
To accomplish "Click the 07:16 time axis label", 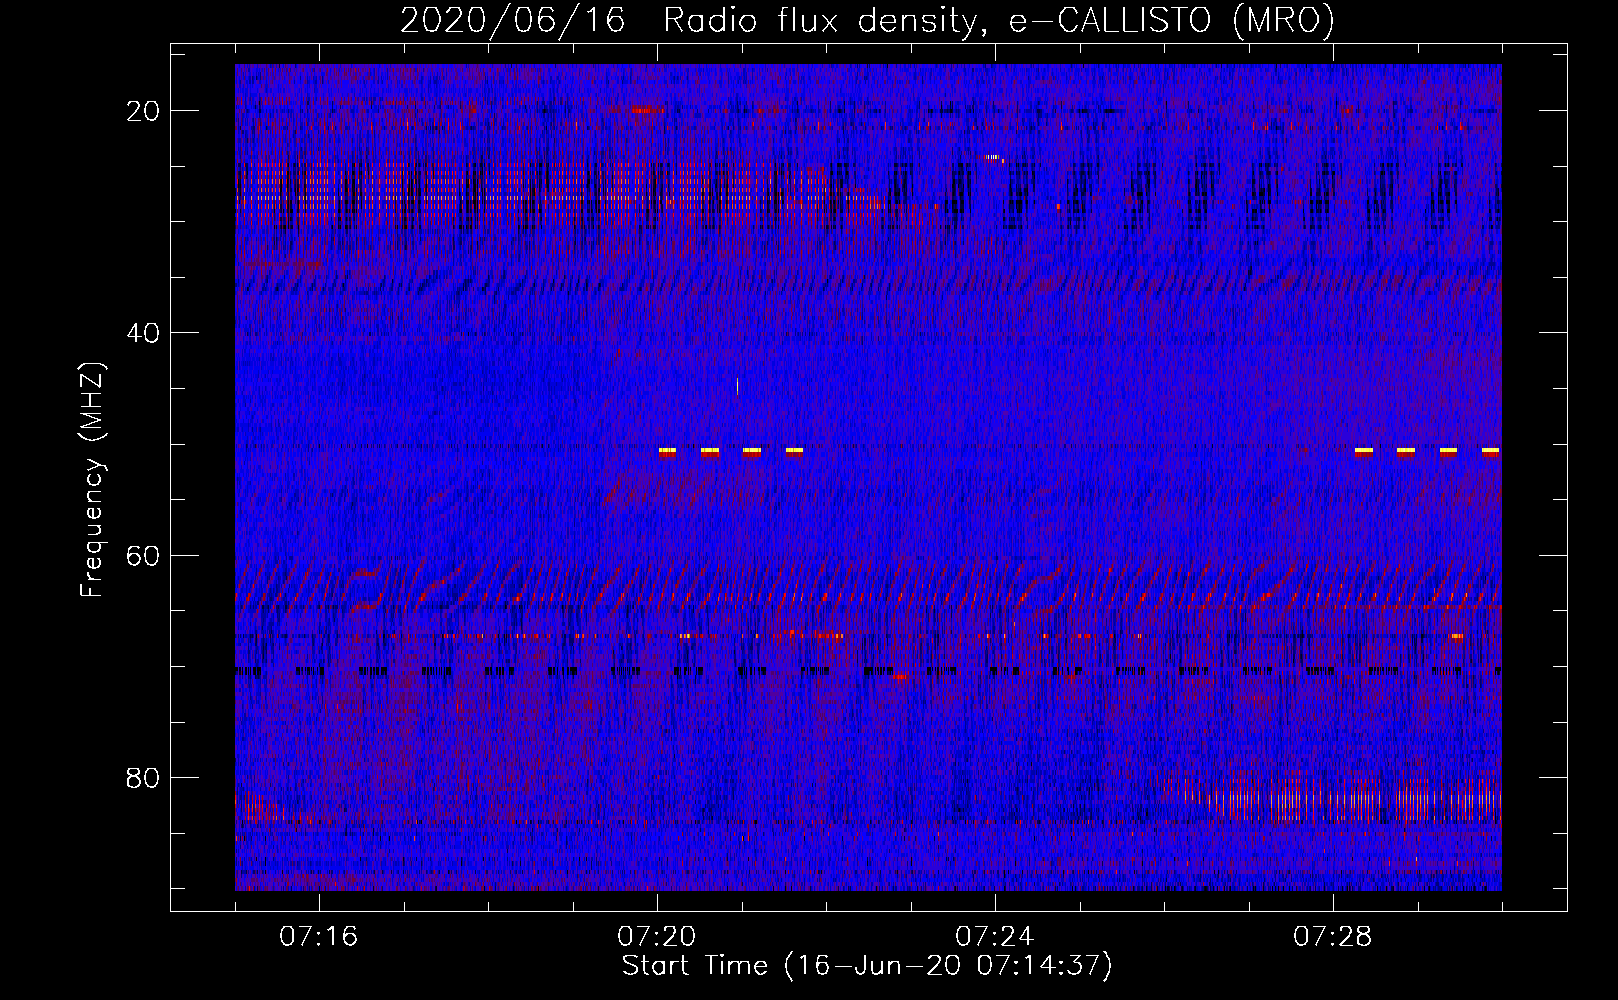I will coord(319,937).
